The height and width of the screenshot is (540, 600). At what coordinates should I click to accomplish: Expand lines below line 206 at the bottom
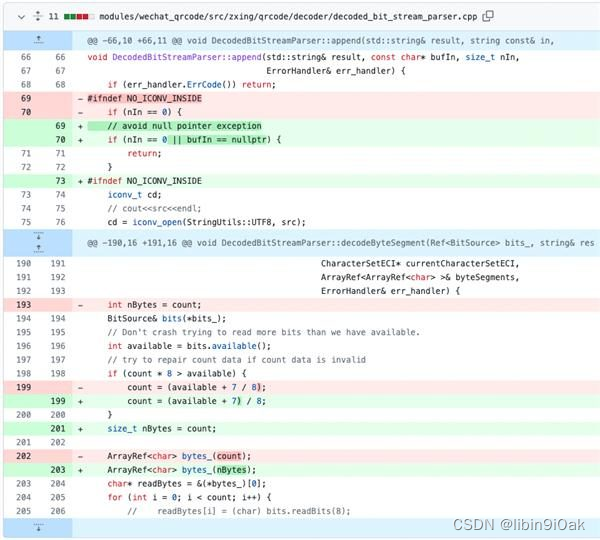click(x=38, y=528)
